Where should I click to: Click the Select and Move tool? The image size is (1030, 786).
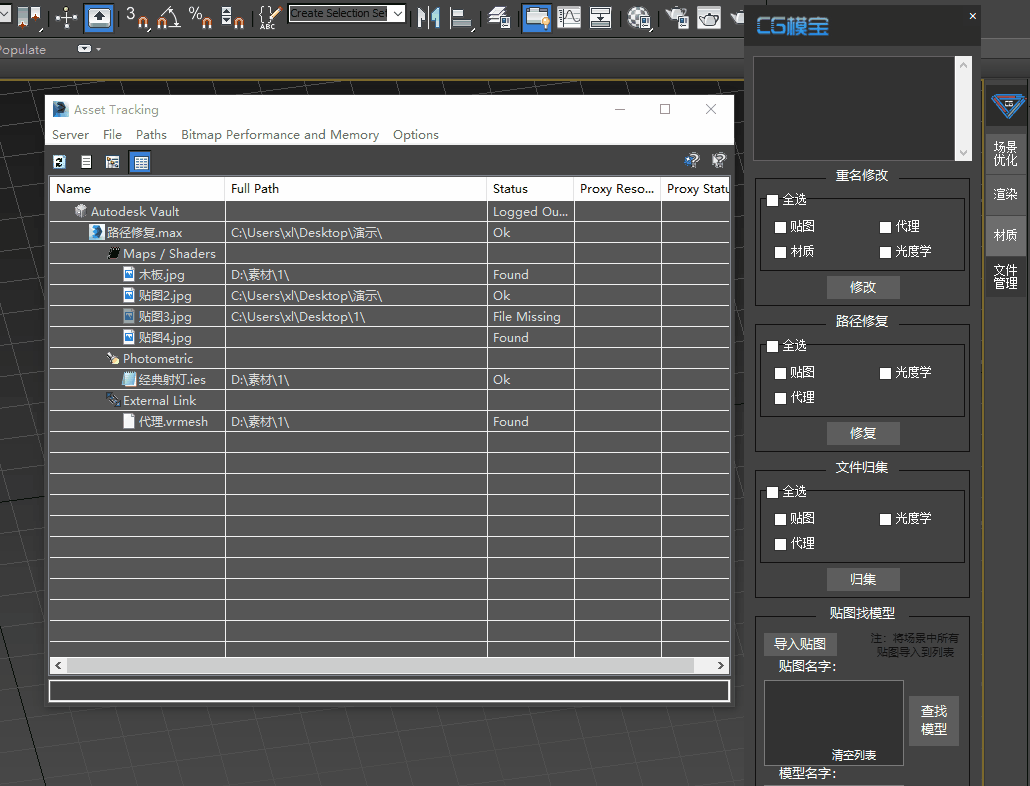66,17
